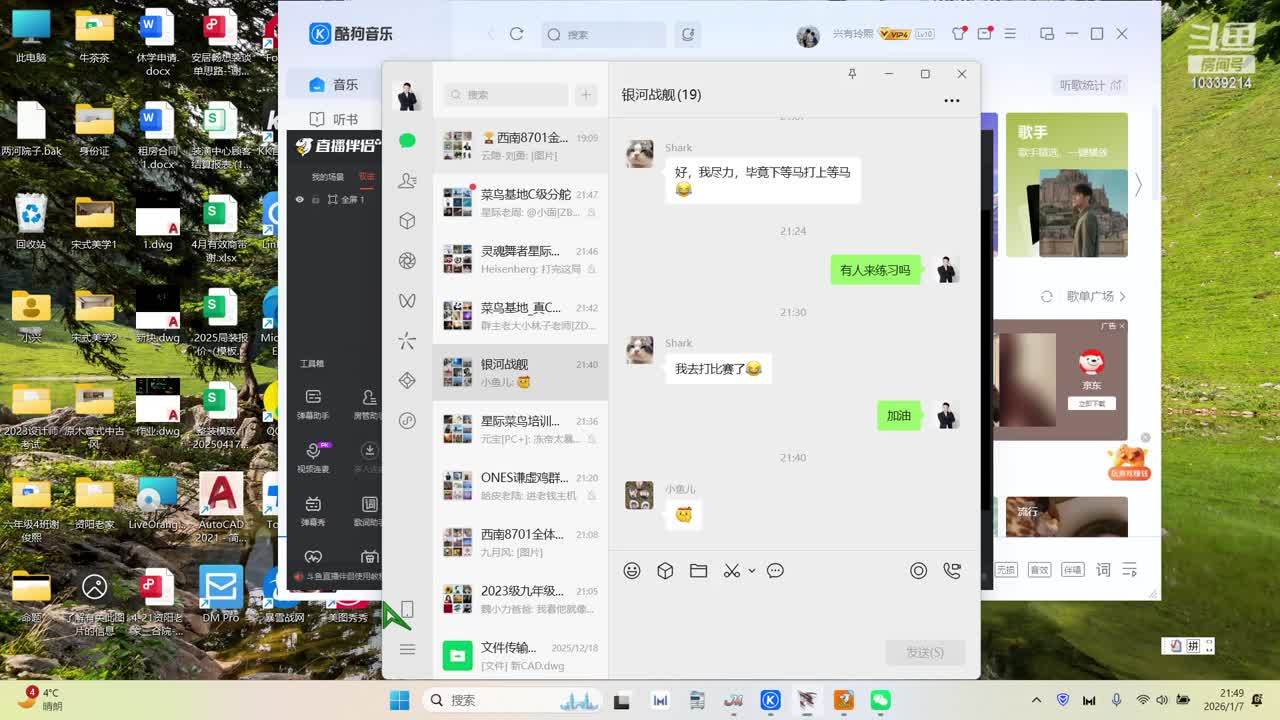Open the emoji picker in chat toolbar
1280x720 pixels.
tap(632, 571)
